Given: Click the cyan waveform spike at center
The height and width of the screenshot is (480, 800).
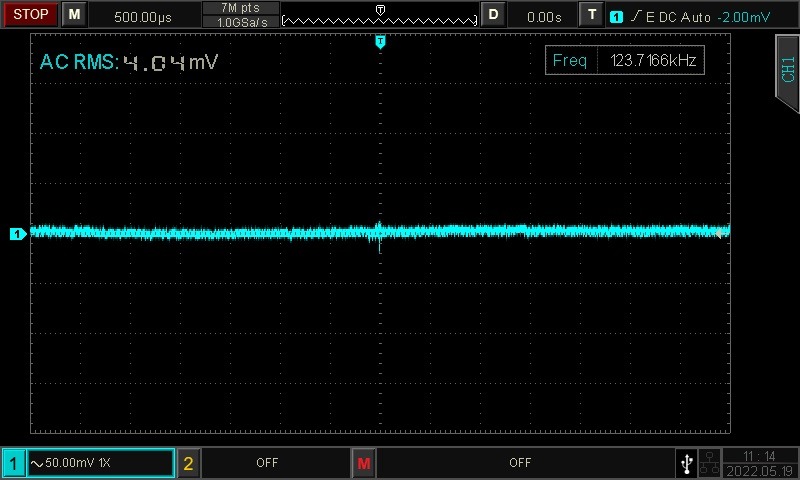Looking at the screenshot, I should coord(379,237).
